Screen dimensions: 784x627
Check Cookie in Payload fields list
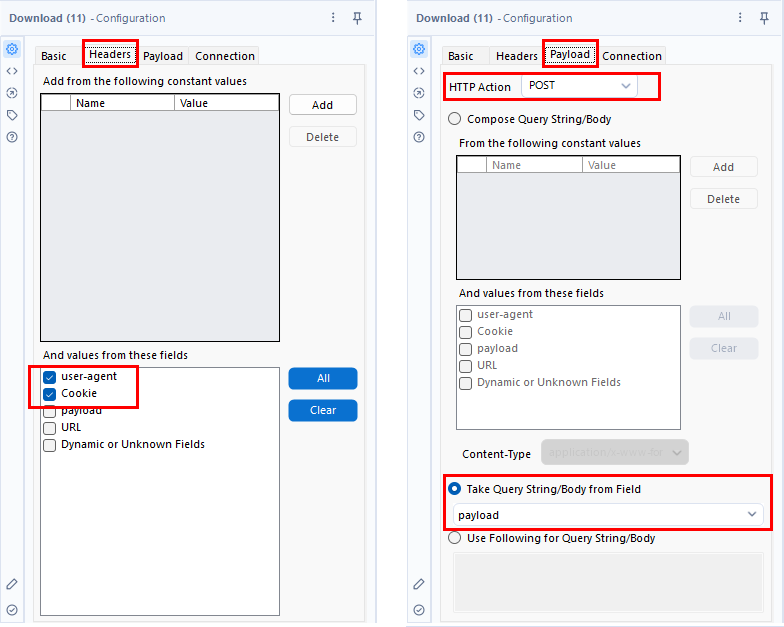tap(466, 332)
